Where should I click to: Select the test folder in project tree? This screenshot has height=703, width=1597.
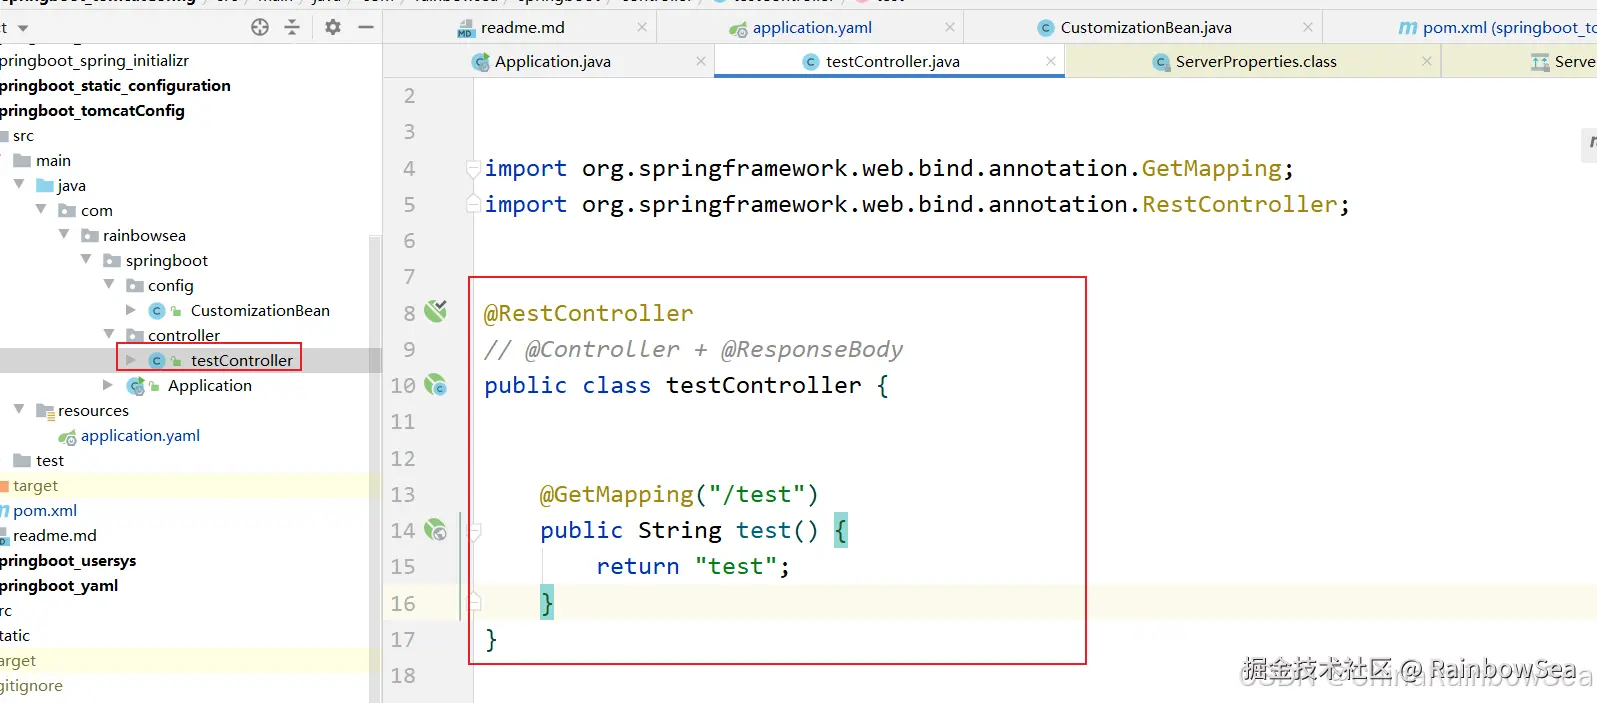[50, 460]
